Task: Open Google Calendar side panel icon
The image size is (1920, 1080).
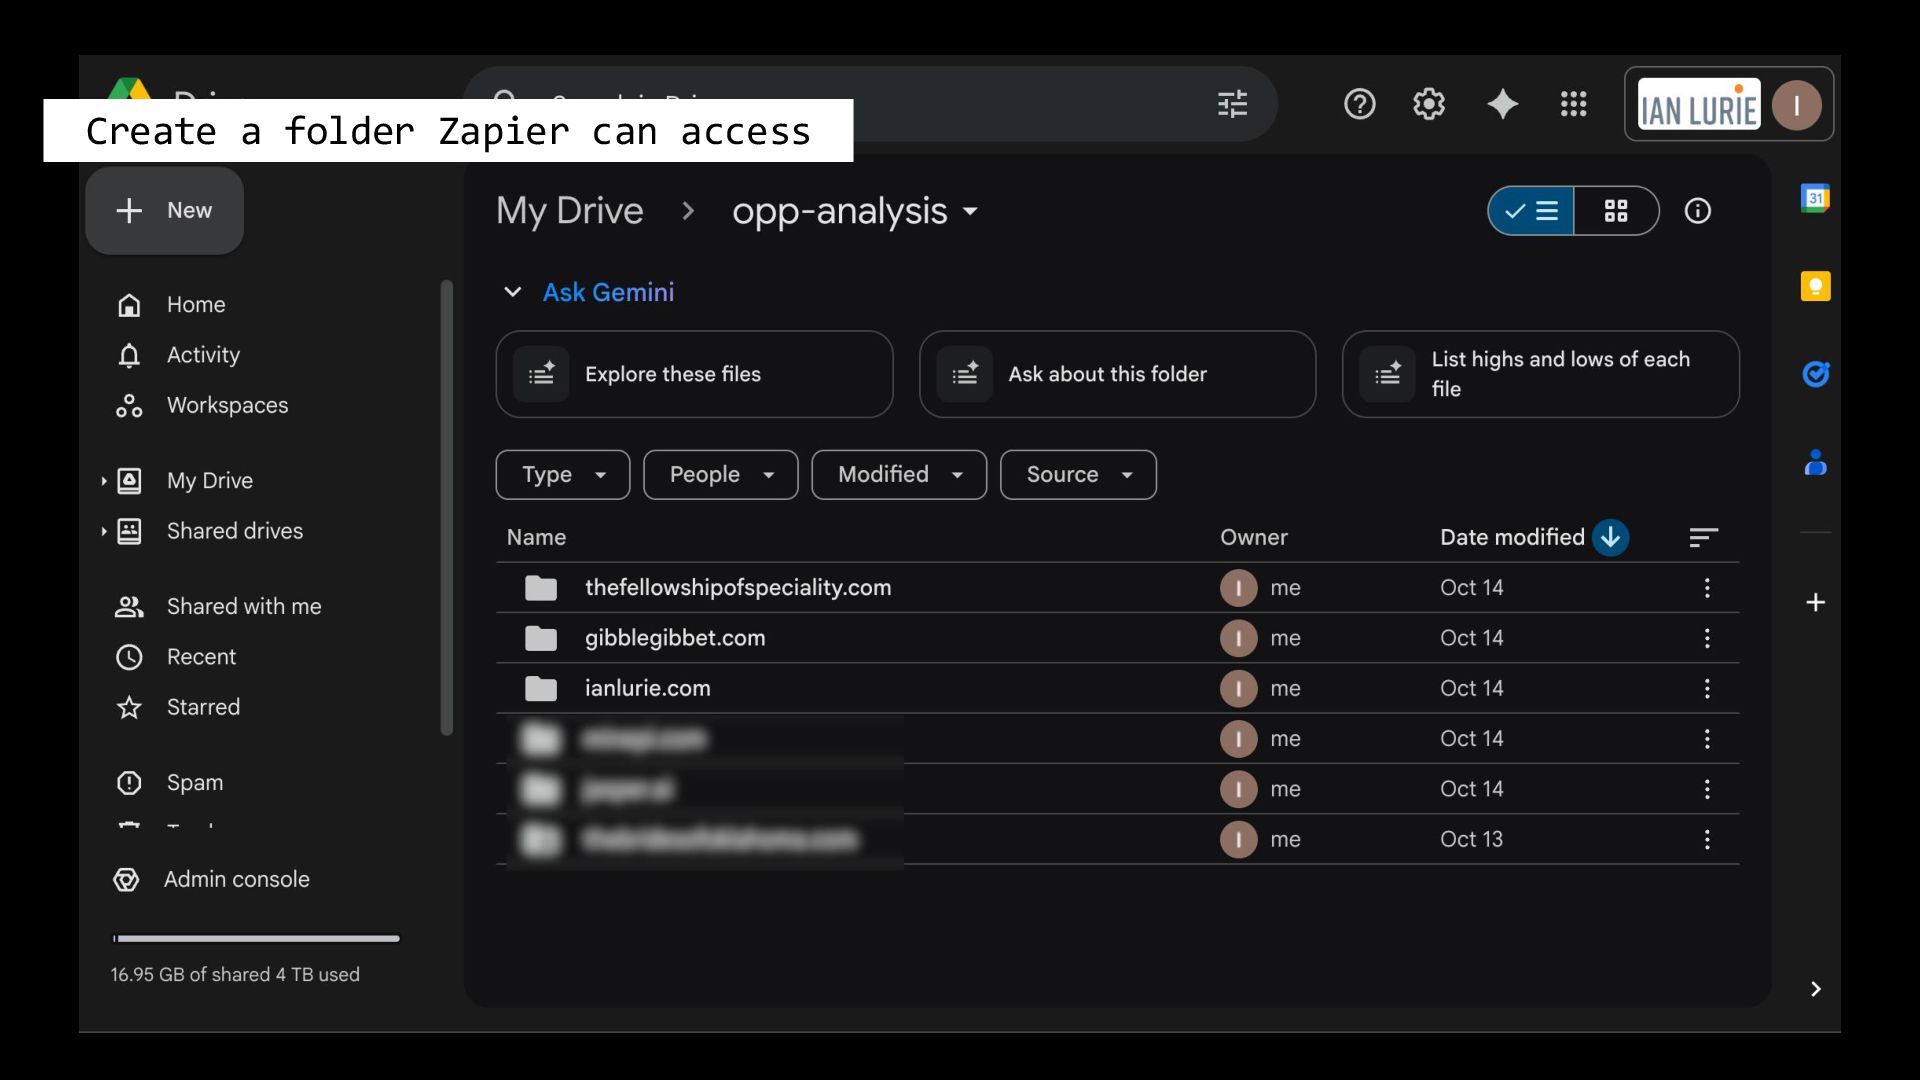Action: (1815, 198)
